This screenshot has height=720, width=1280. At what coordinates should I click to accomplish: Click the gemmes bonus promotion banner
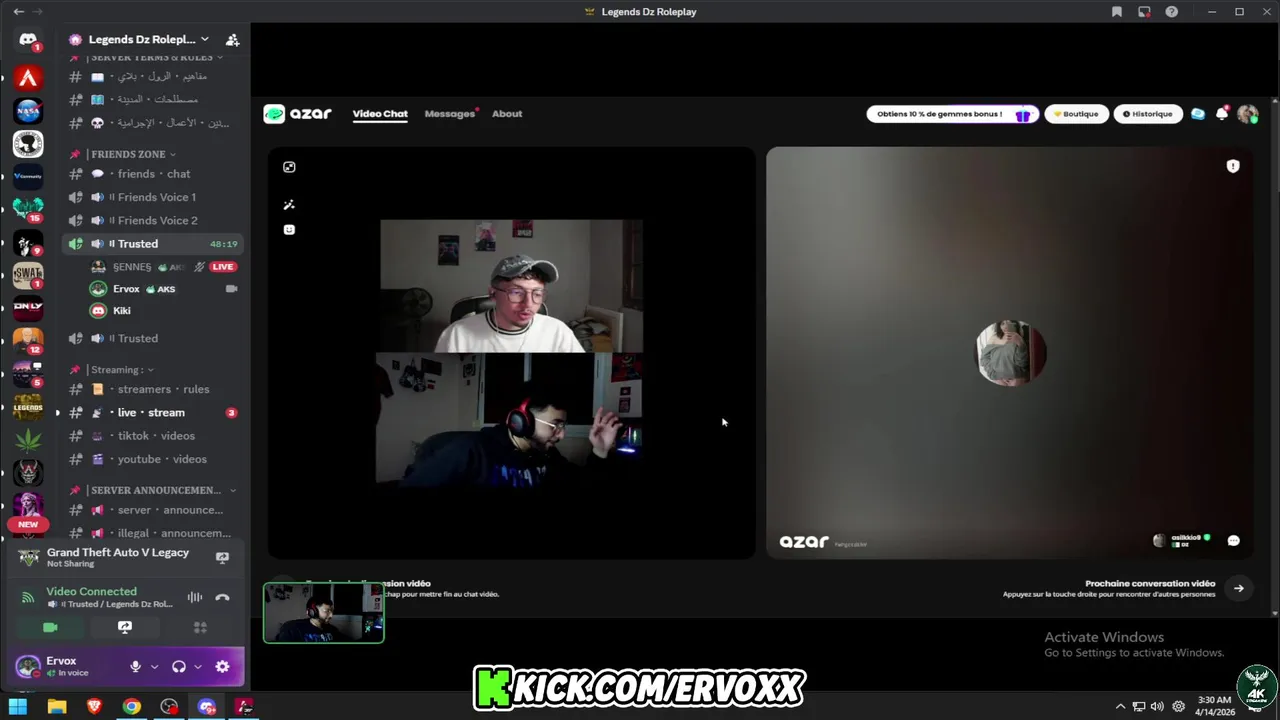coord(952,114)
